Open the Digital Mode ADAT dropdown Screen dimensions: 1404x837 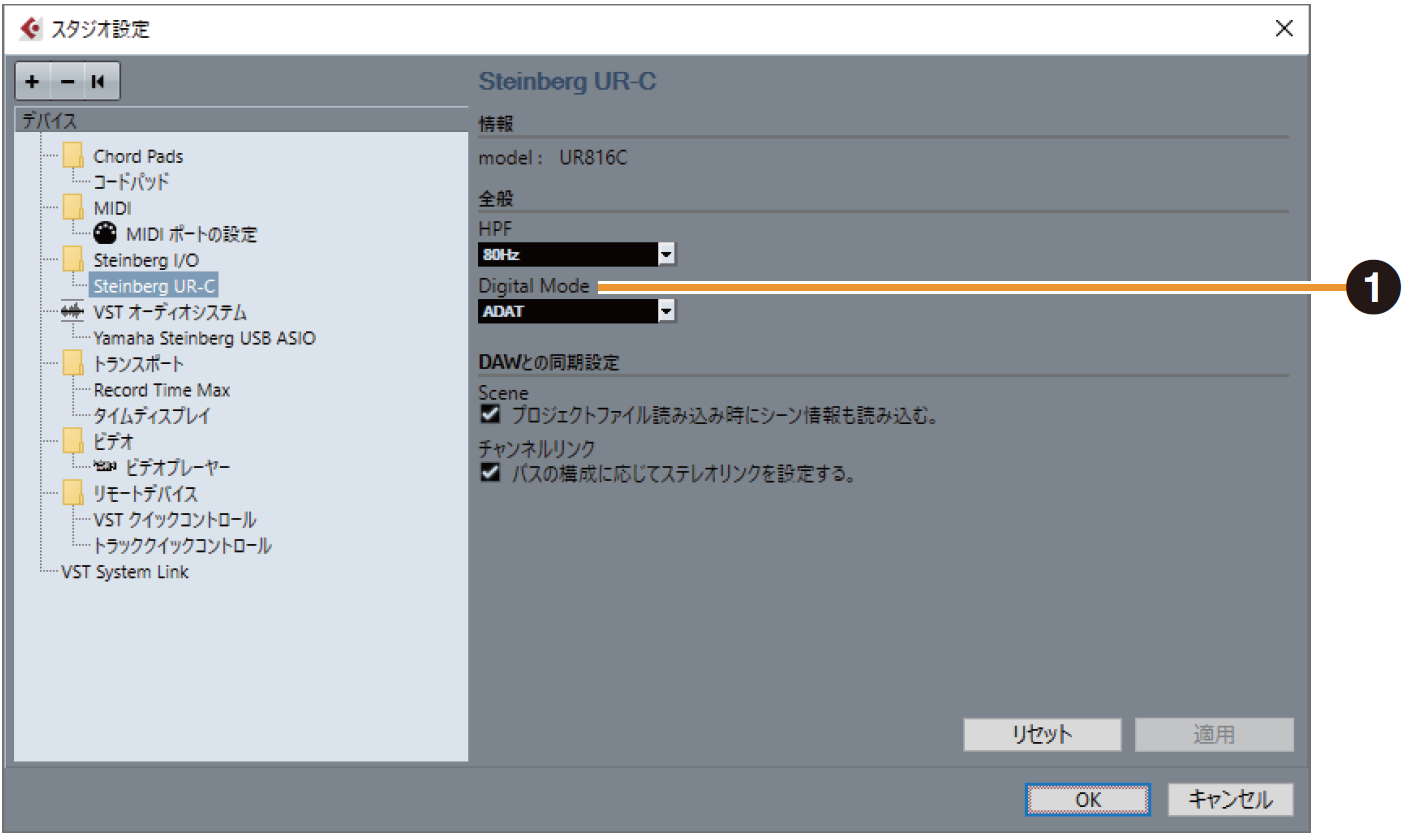pyautogui.click(x=667, y=312)
